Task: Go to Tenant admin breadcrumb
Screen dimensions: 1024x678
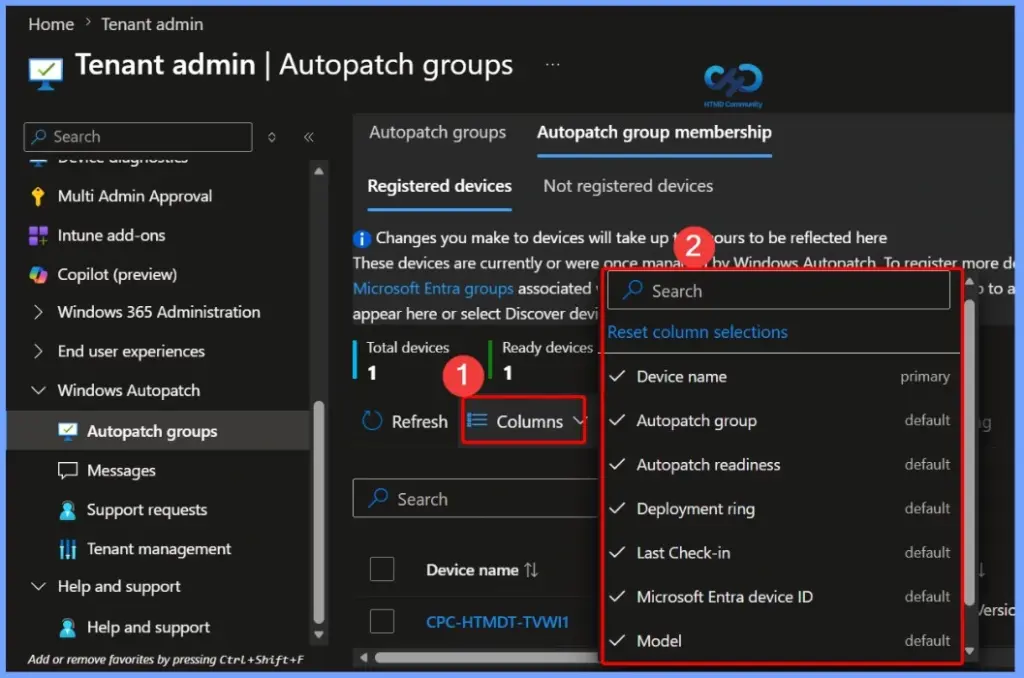Action: click(x=152, y=24)
